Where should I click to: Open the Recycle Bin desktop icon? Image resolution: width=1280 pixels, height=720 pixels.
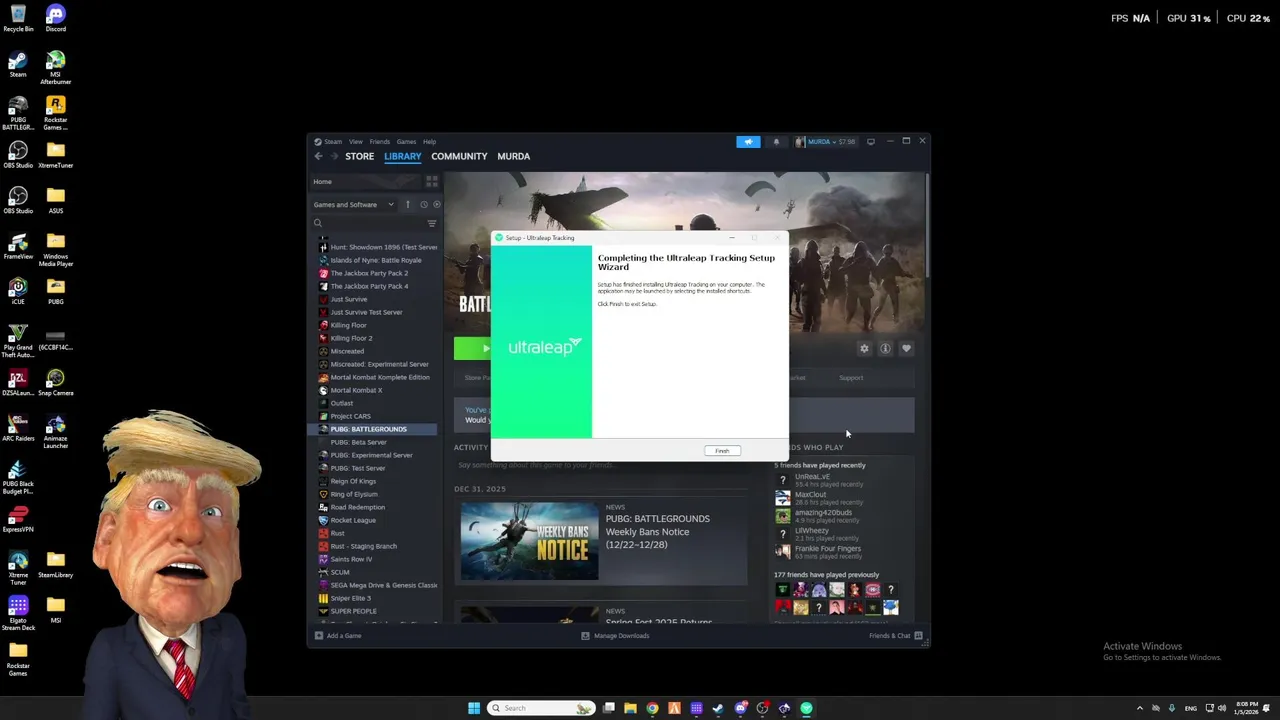pyautogui.click(x=18, y=18)
